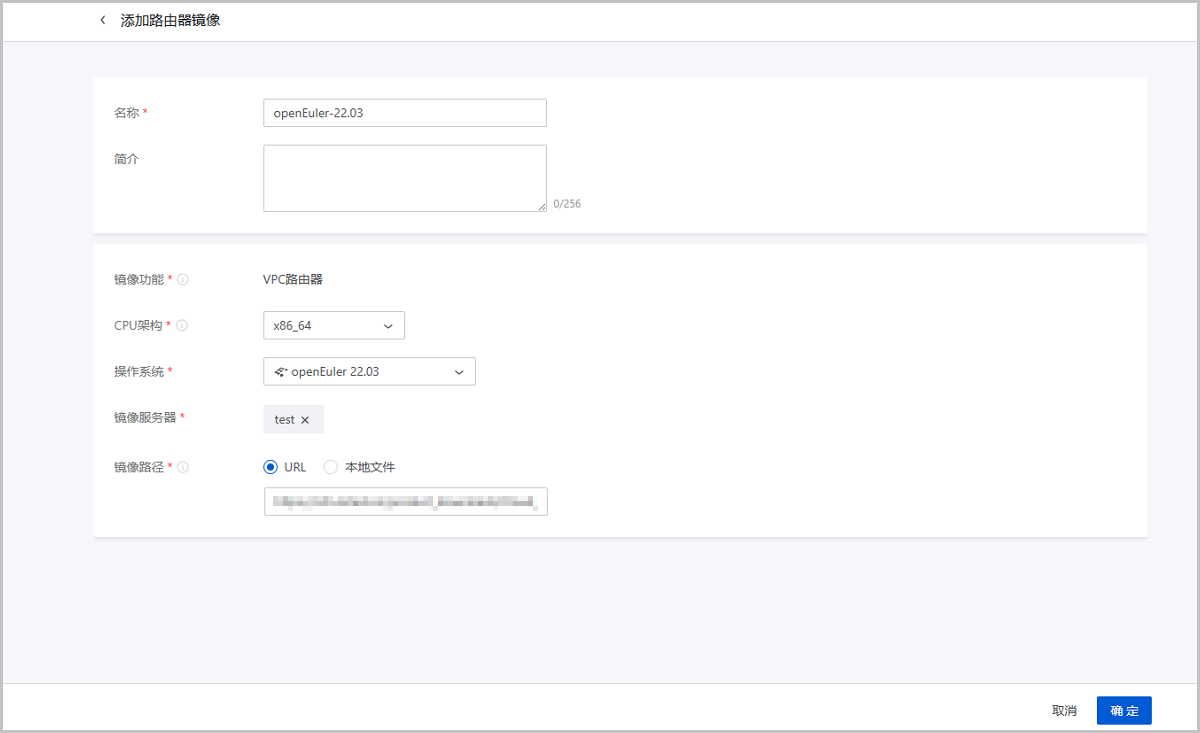The image size is (1200, 733).
Task: Click the openEuler logo in 操作系统 field
Action: 281,372
